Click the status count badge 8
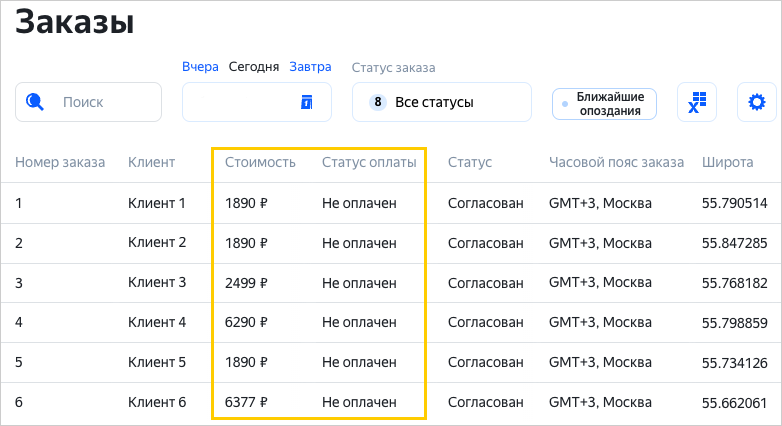This screenshot has width=782, height=426. tap(378, 102)
